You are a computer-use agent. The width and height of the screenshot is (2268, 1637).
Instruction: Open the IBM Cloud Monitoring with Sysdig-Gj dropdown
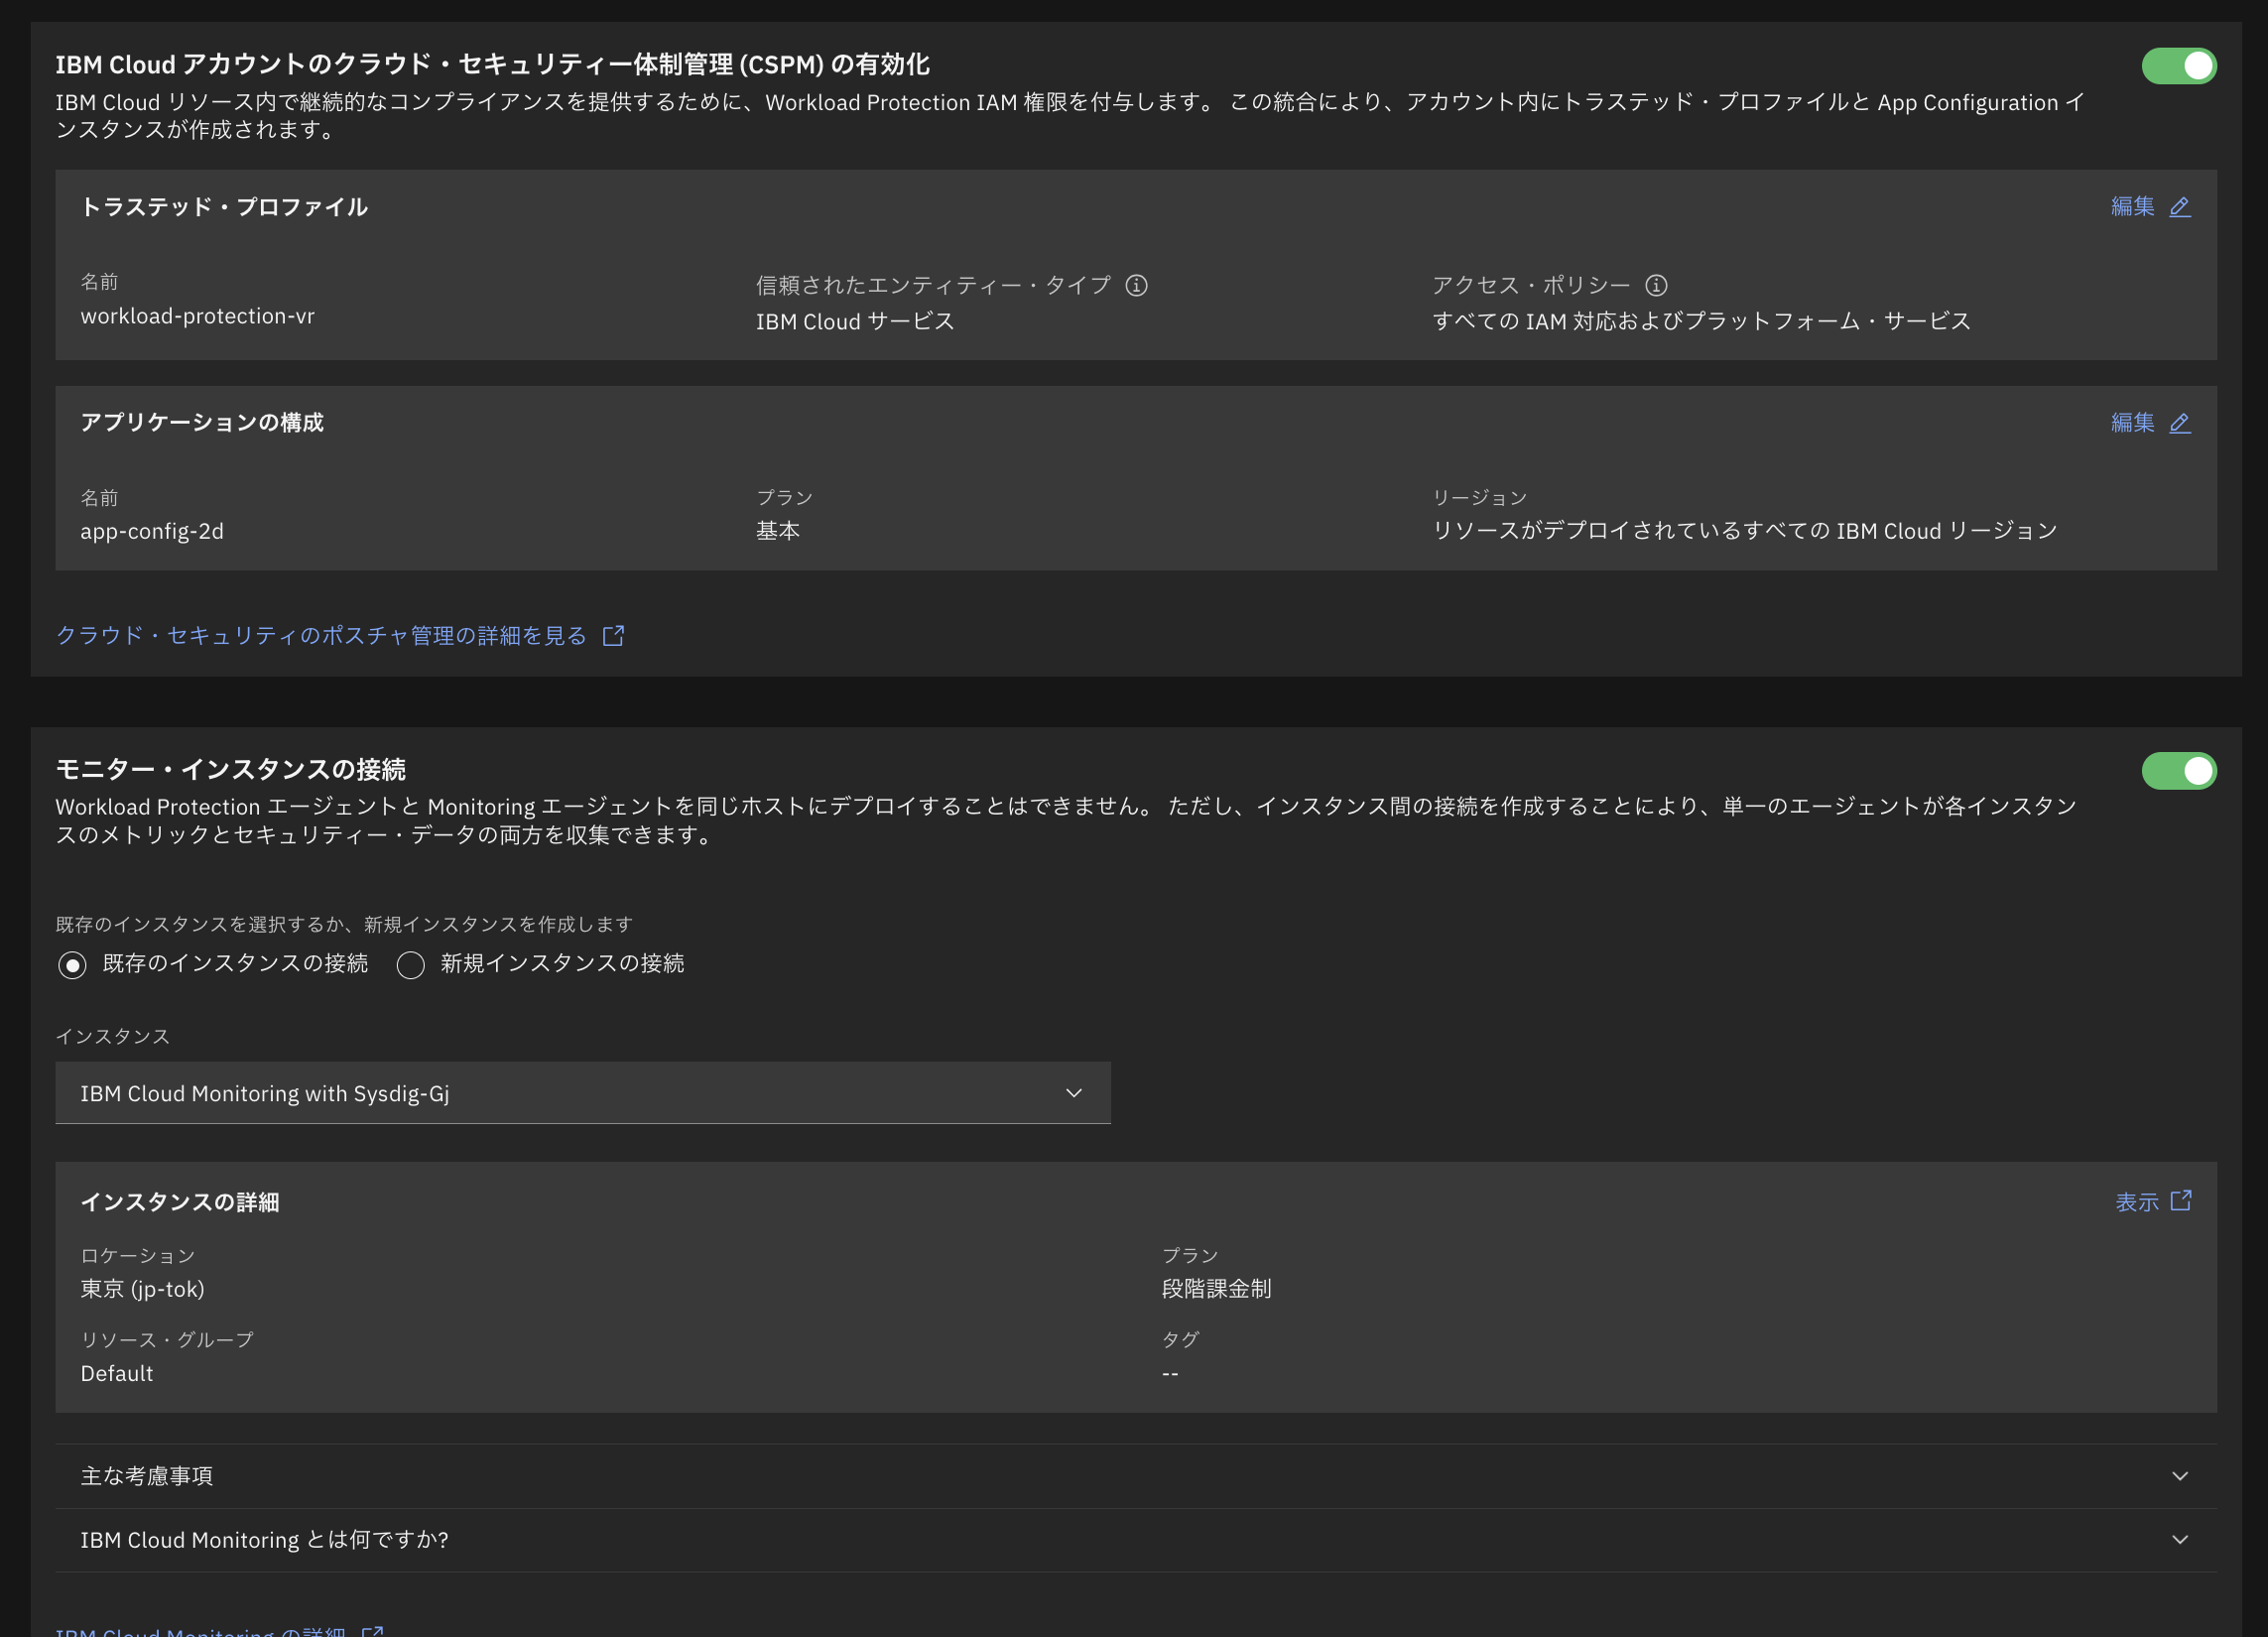tap(582, 1093)
